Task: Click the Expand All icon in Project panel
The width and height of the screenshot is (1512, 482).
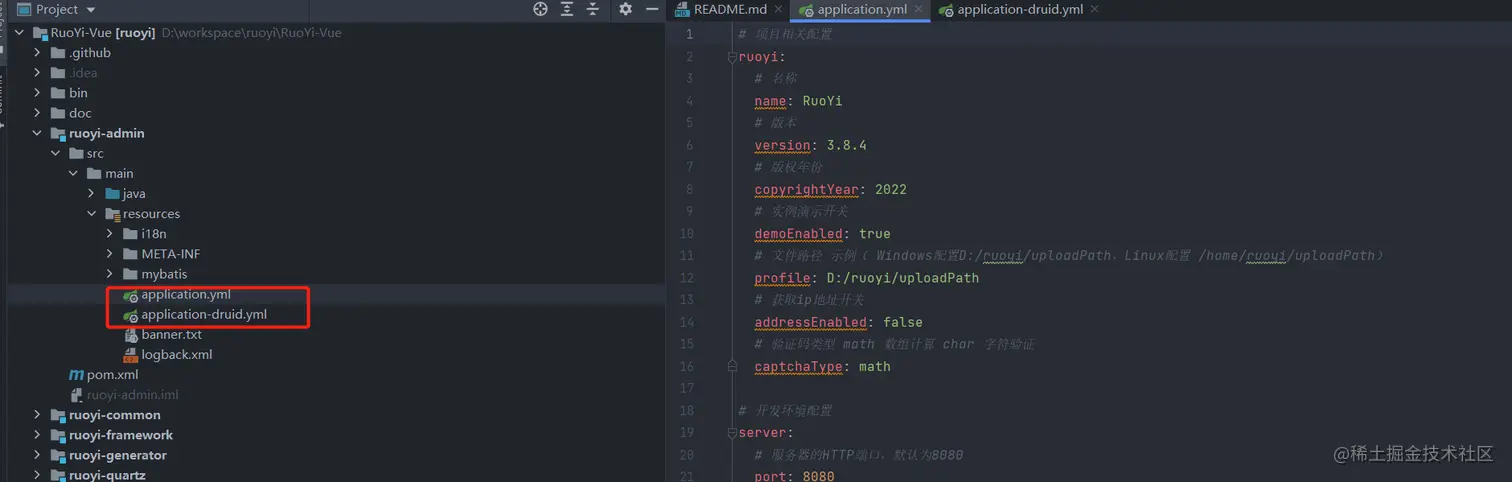Action: coord(567,9)
